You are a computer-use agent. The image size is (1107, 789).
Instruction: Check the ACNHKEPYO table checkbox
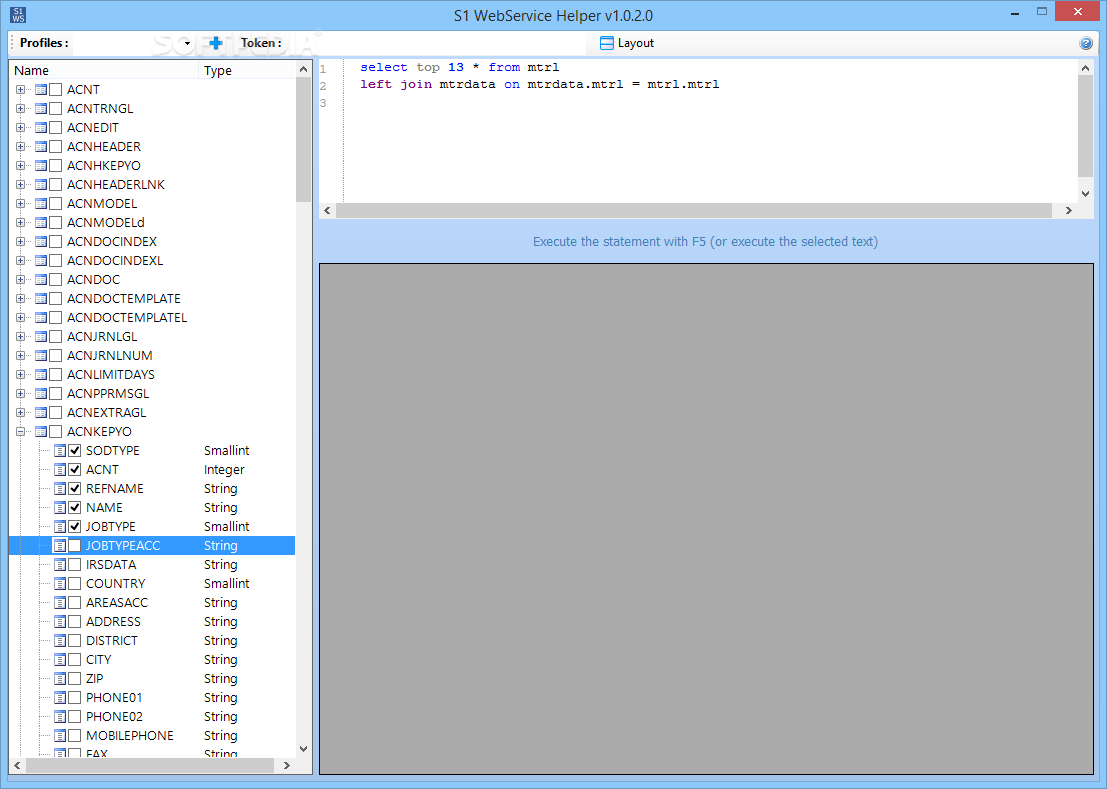tap(56, 166)
